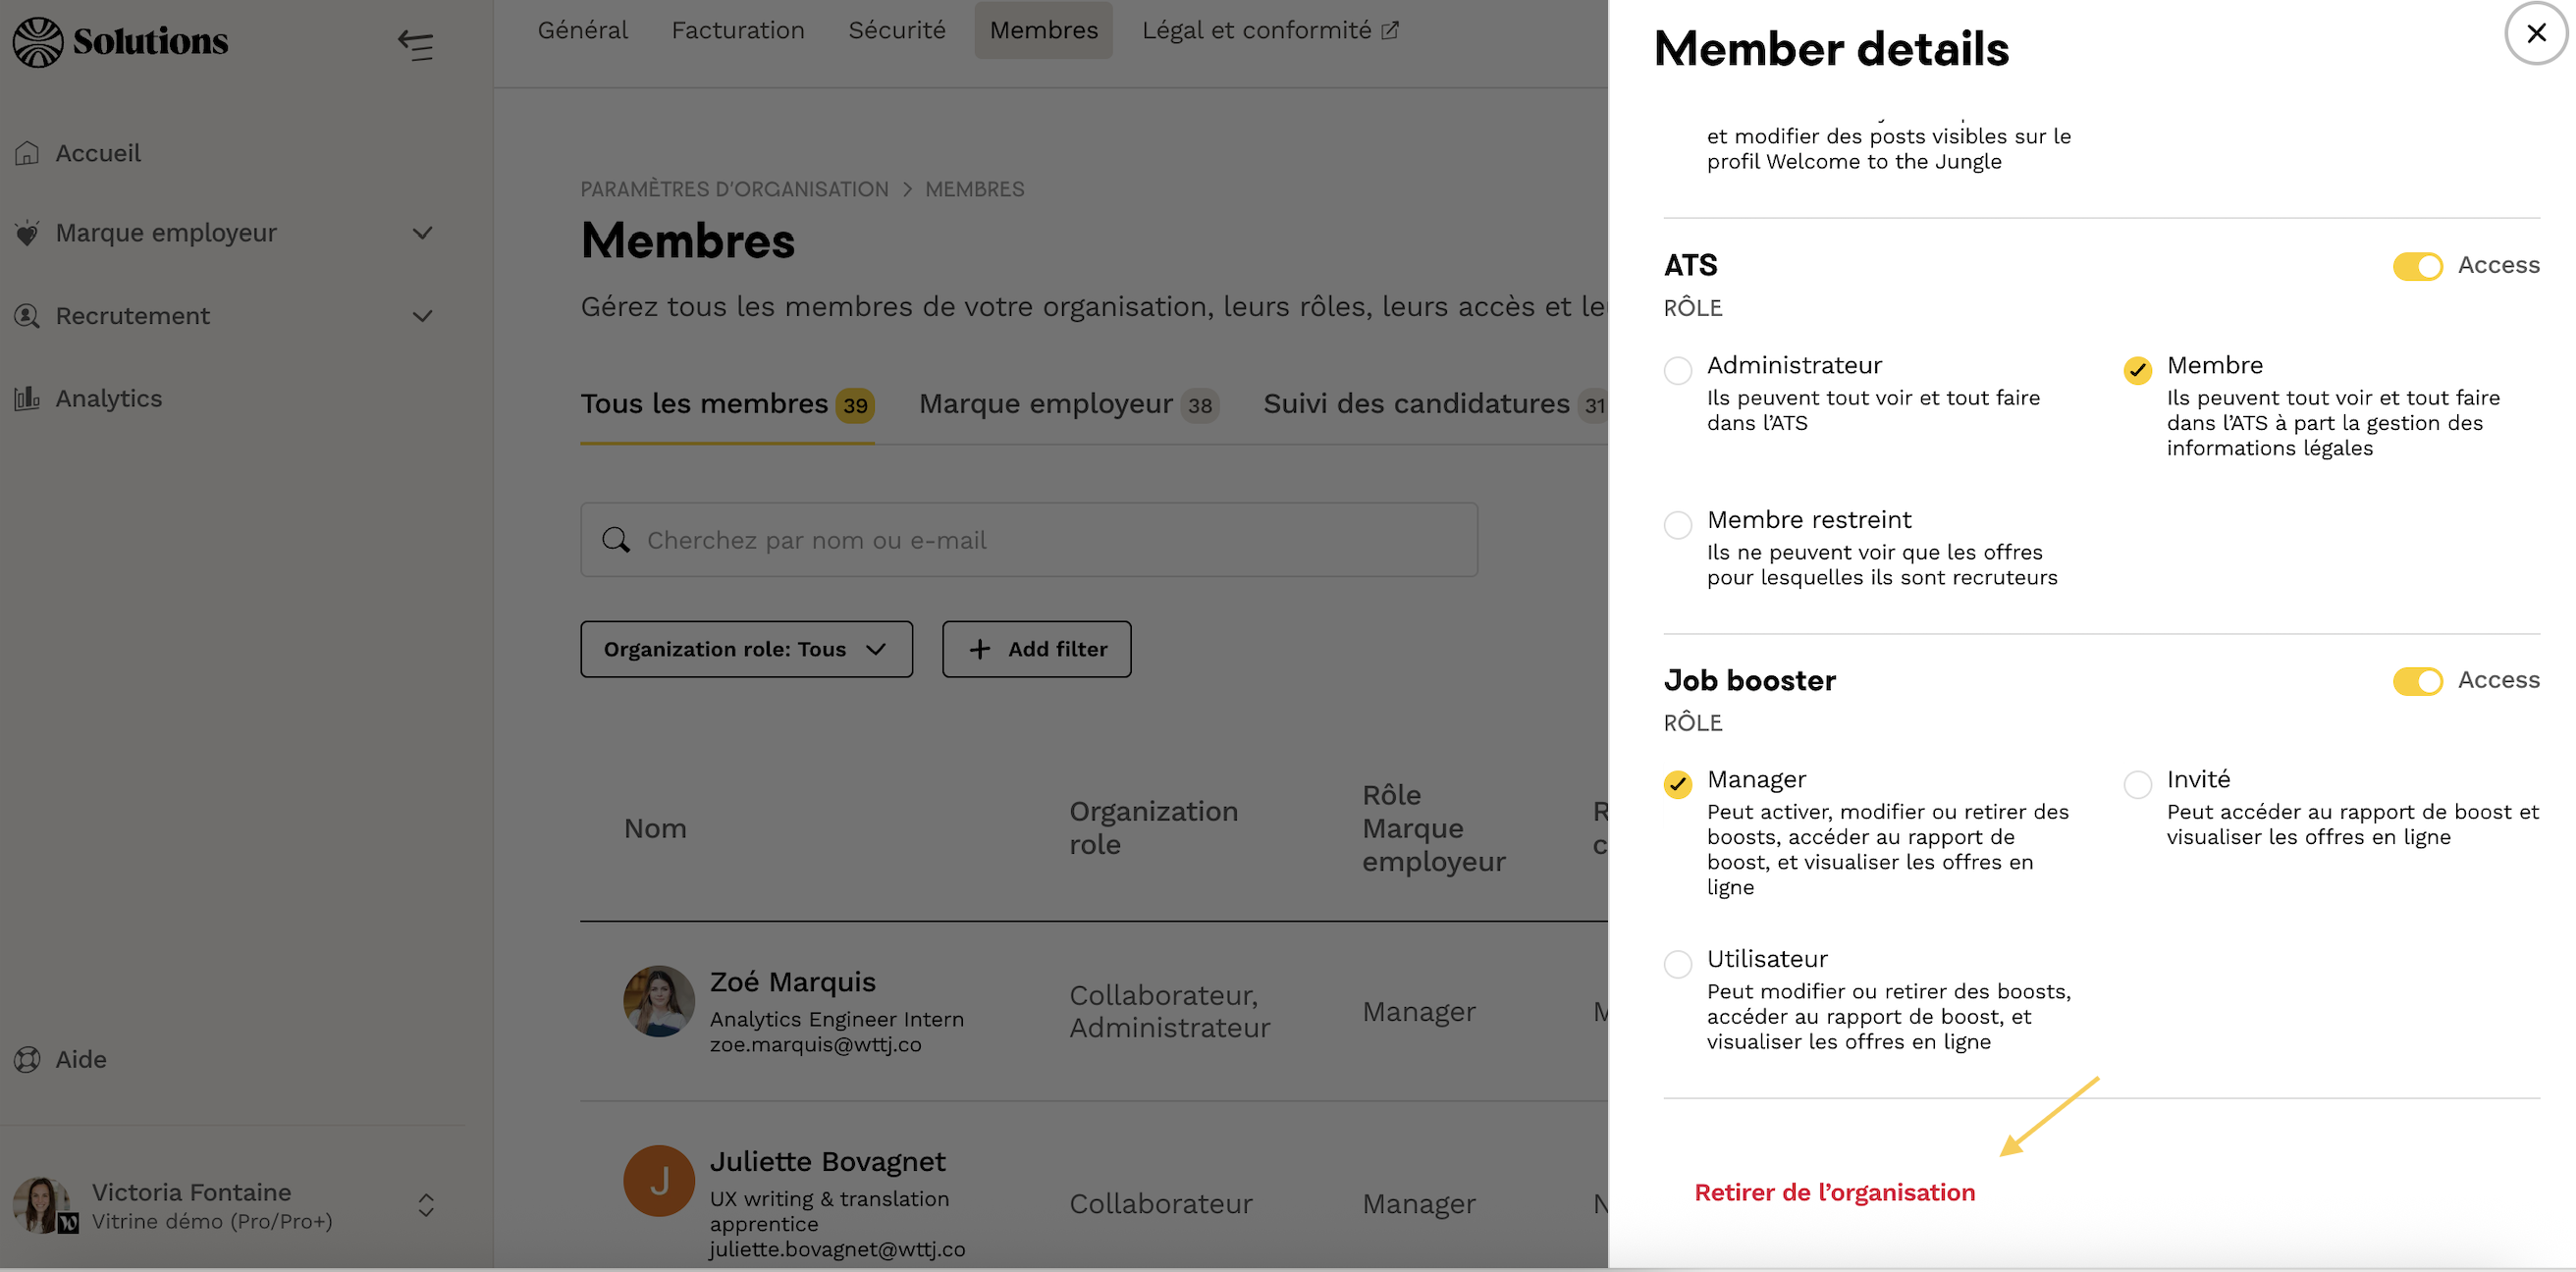Open the Aide help icon
Image resolution: width=2576 pixels, height=1272 pixels.
[x=27, y=1059]
